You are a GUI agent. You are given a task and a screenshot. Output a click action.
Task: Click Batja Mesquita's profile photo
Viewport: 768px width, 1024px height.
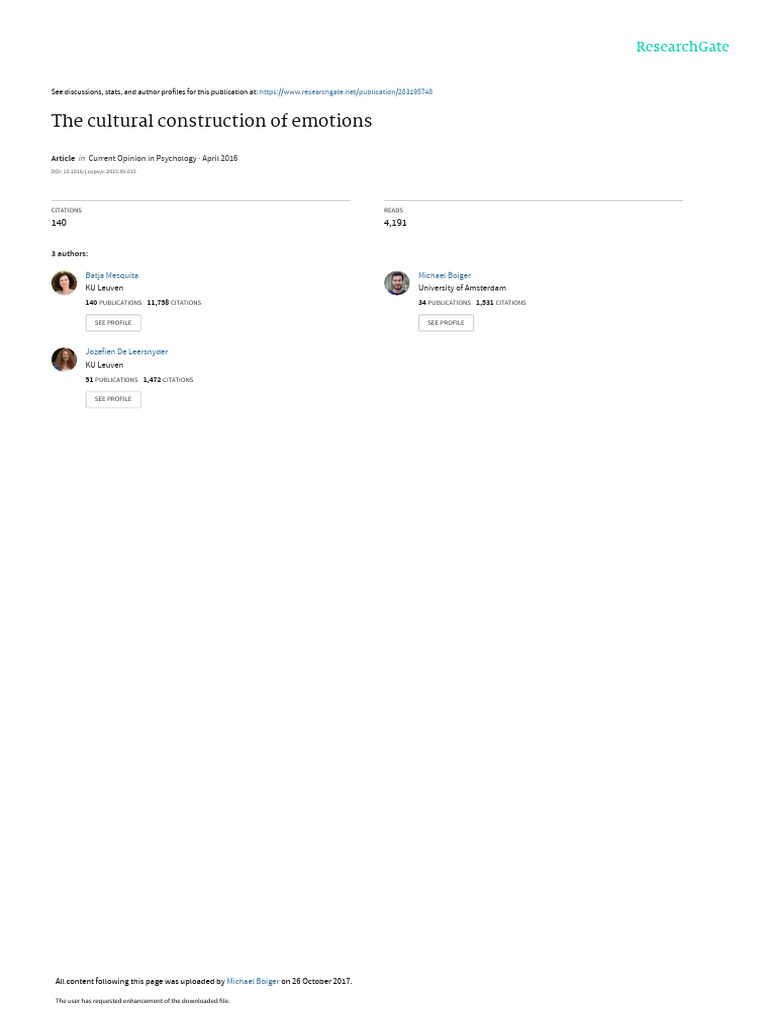(64, 283)
